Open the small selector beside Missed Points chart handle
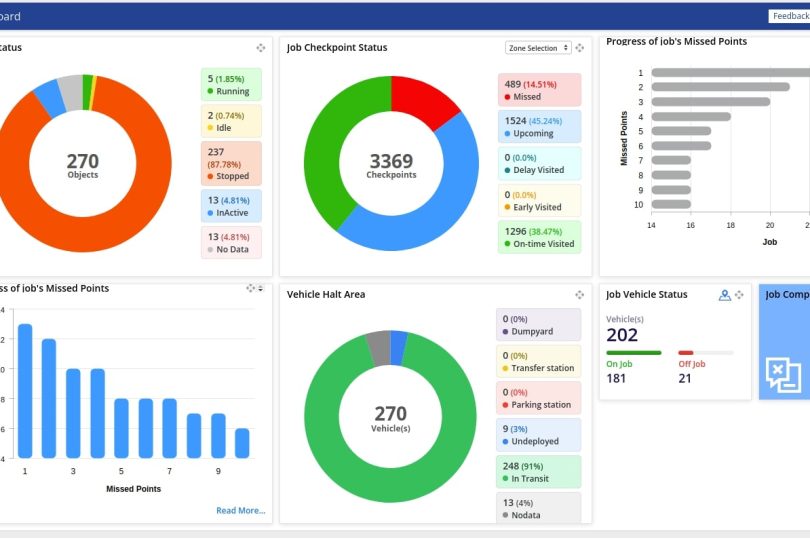810x540 pixels. tap(261, 288)
